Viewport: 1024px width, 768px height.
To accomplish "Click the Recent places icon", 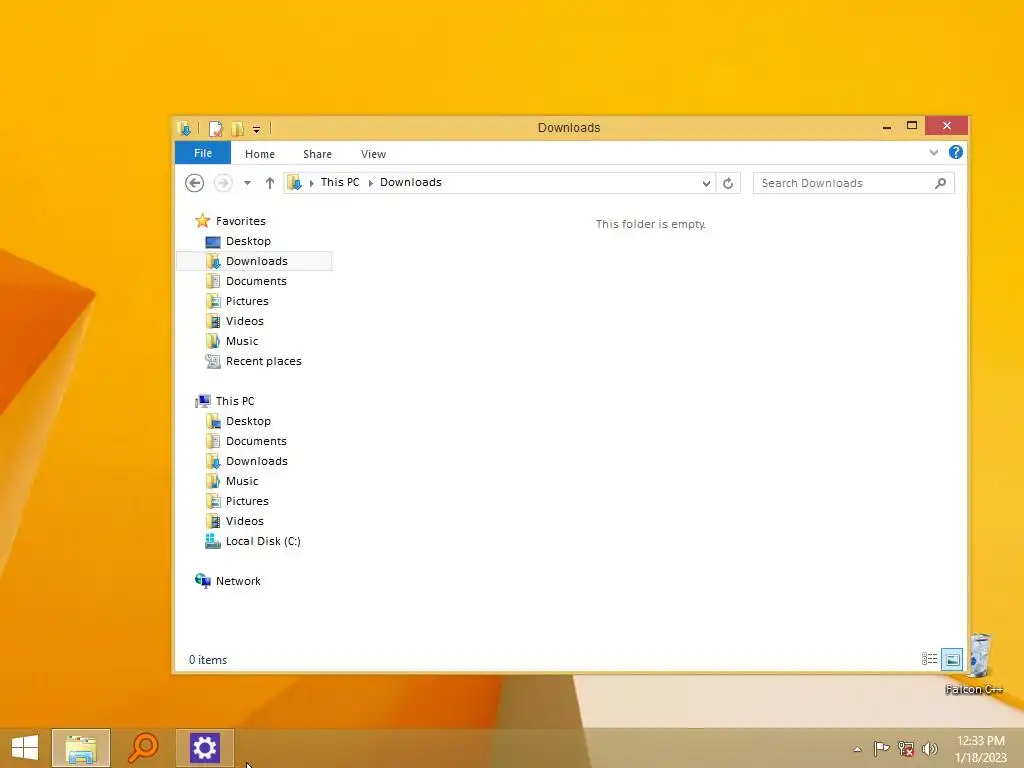I will (212, 361).
